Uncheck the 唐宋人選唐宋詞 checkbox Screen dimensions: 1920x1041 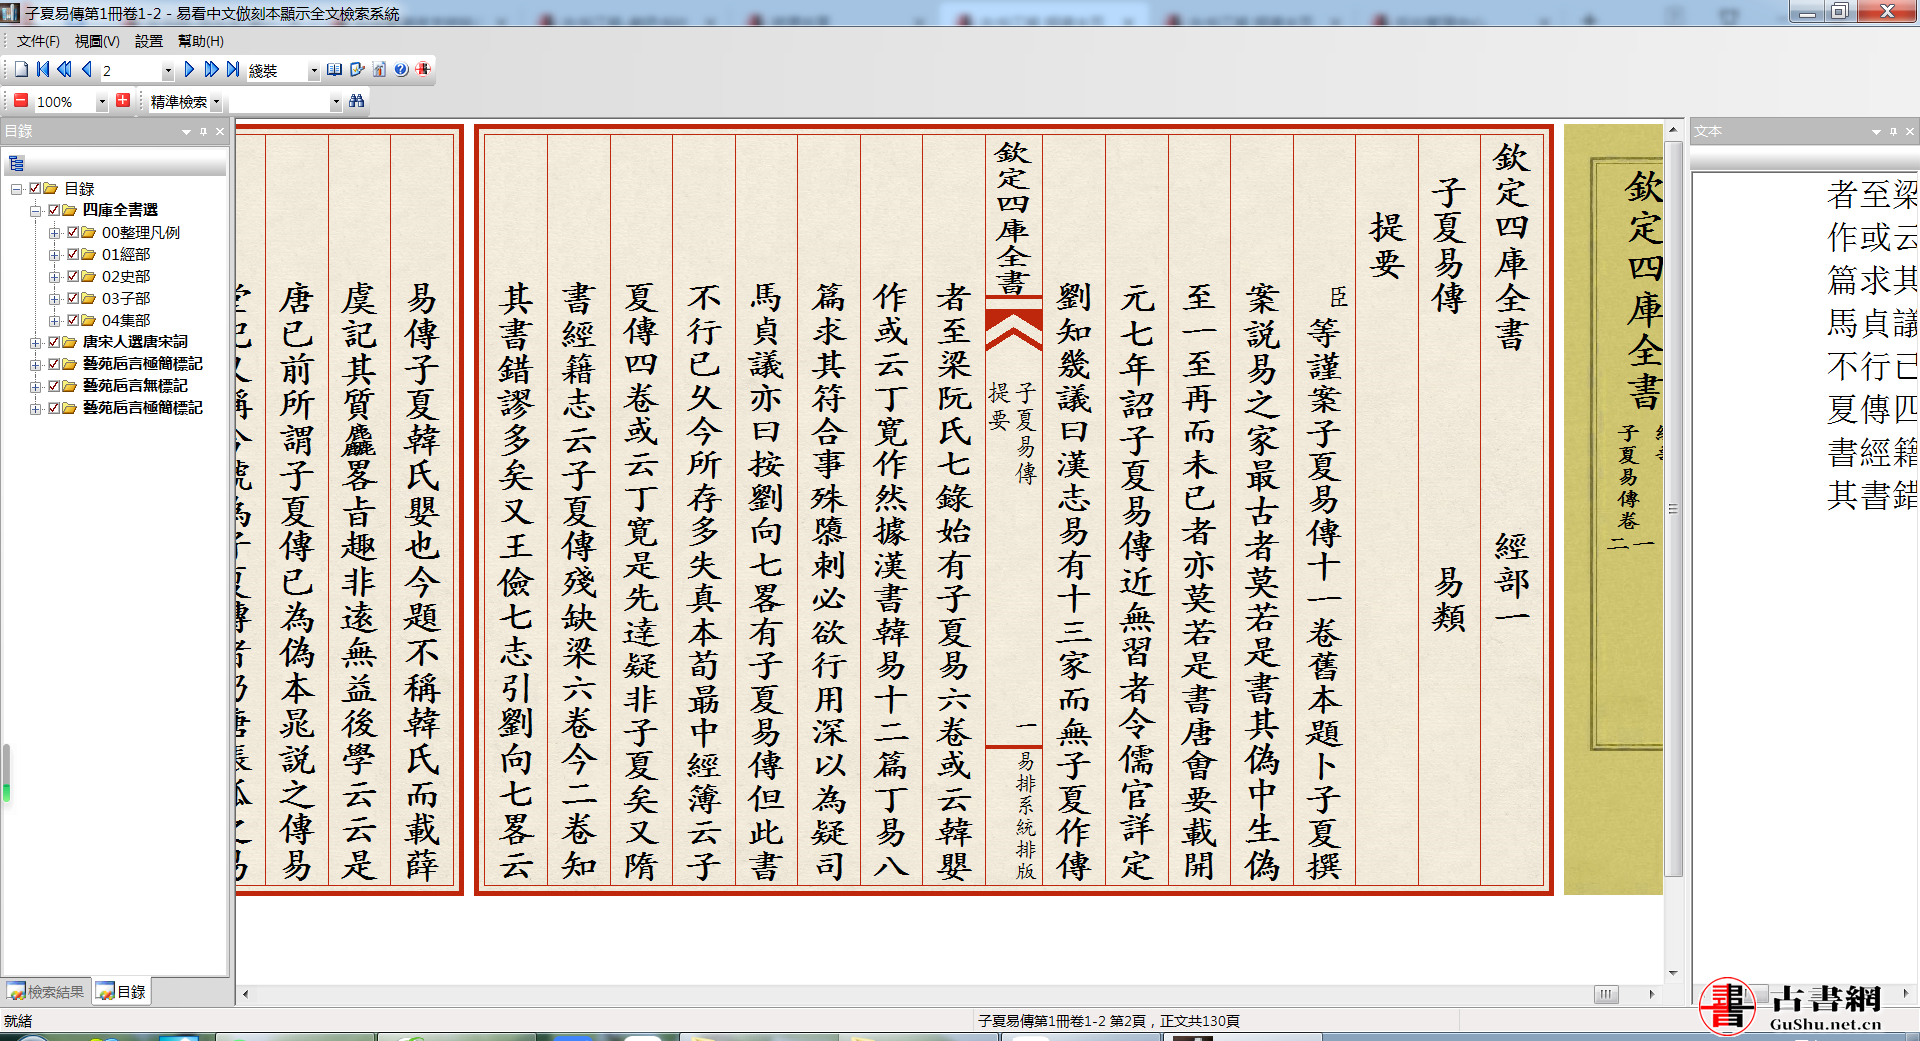pyautogui.click(x=54, y=342)
